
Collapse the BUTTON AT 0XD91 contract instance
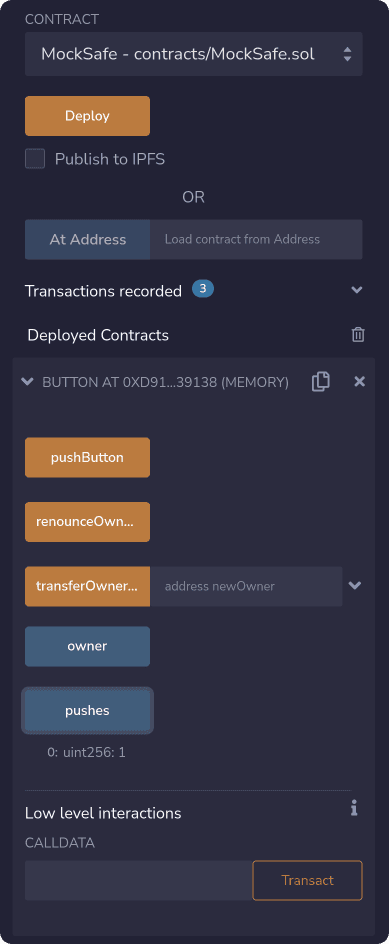pos(27,381)
